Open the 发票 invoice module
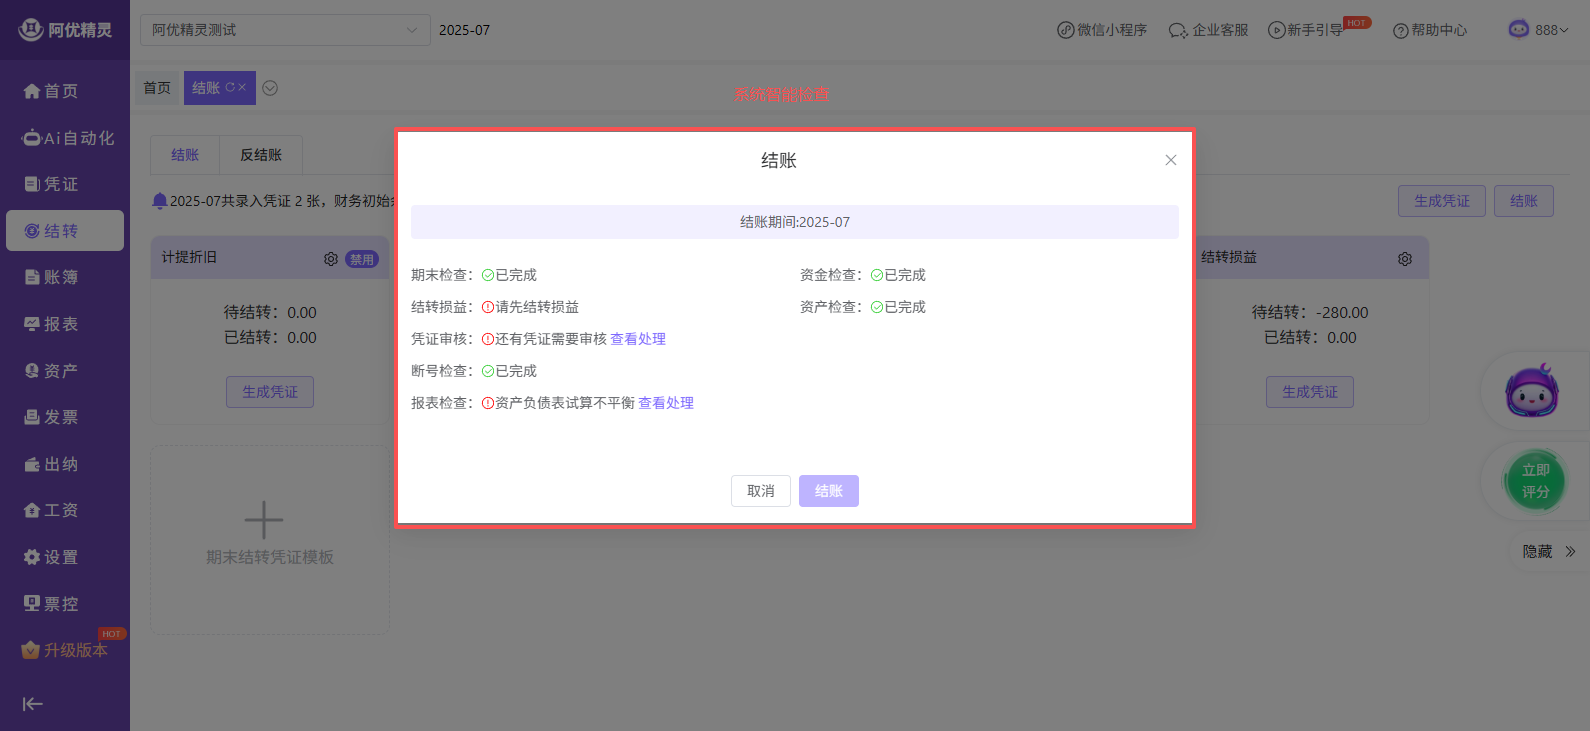1590x731 pixels. 32,417
